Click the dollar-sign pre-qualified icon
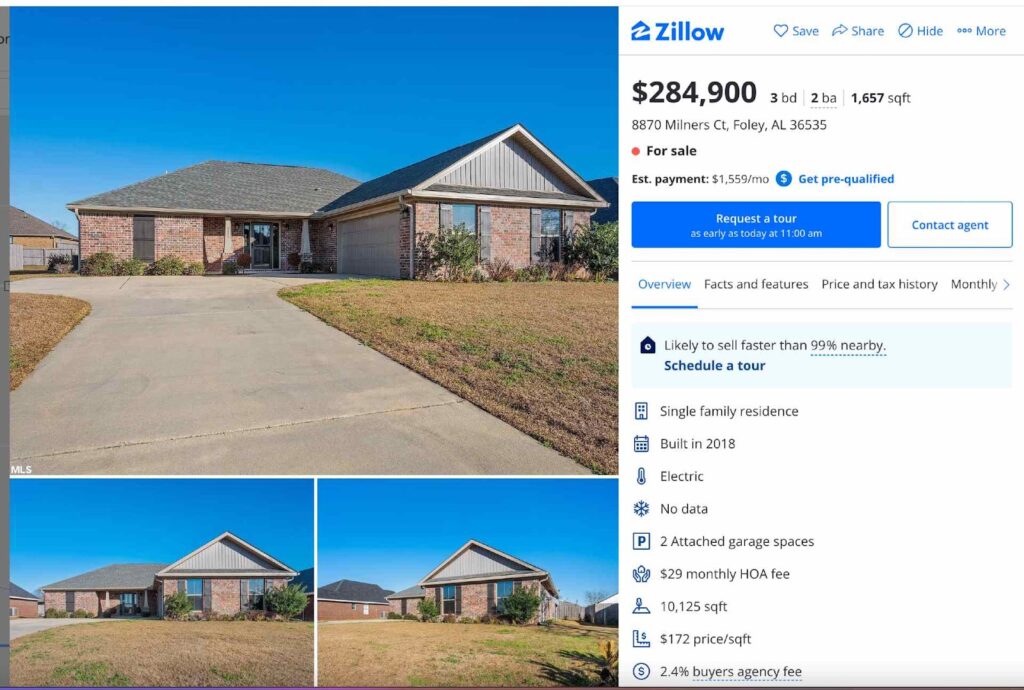Image resolution: width=1024 pixels, height=690 pixels. click(784, 179)
